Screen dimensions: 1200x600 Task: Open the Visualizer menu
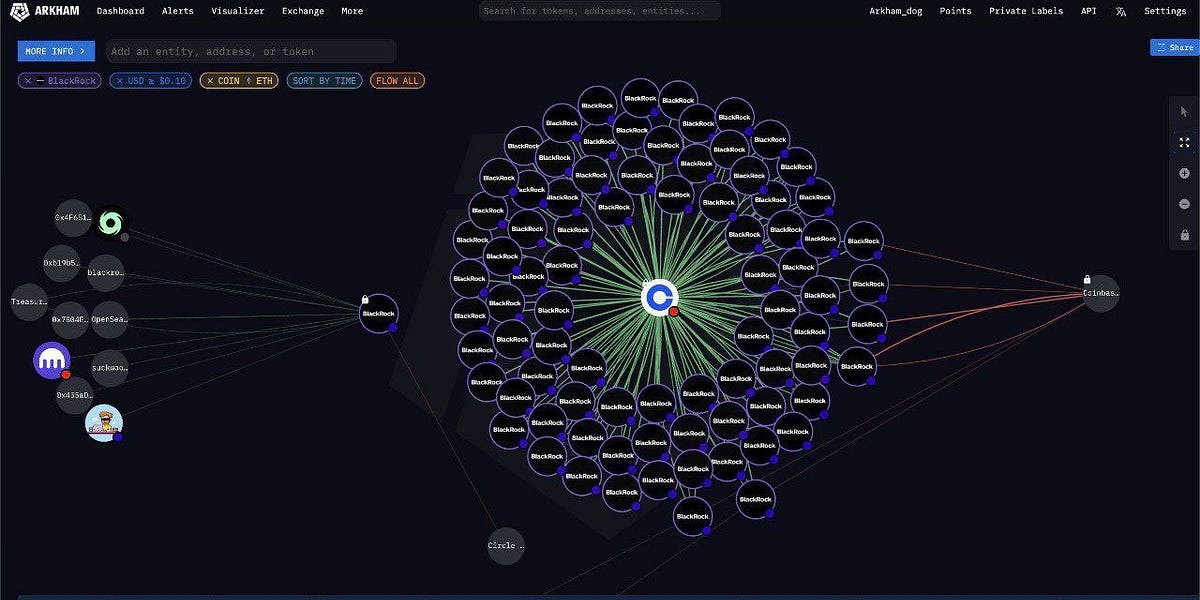(237, 11)
